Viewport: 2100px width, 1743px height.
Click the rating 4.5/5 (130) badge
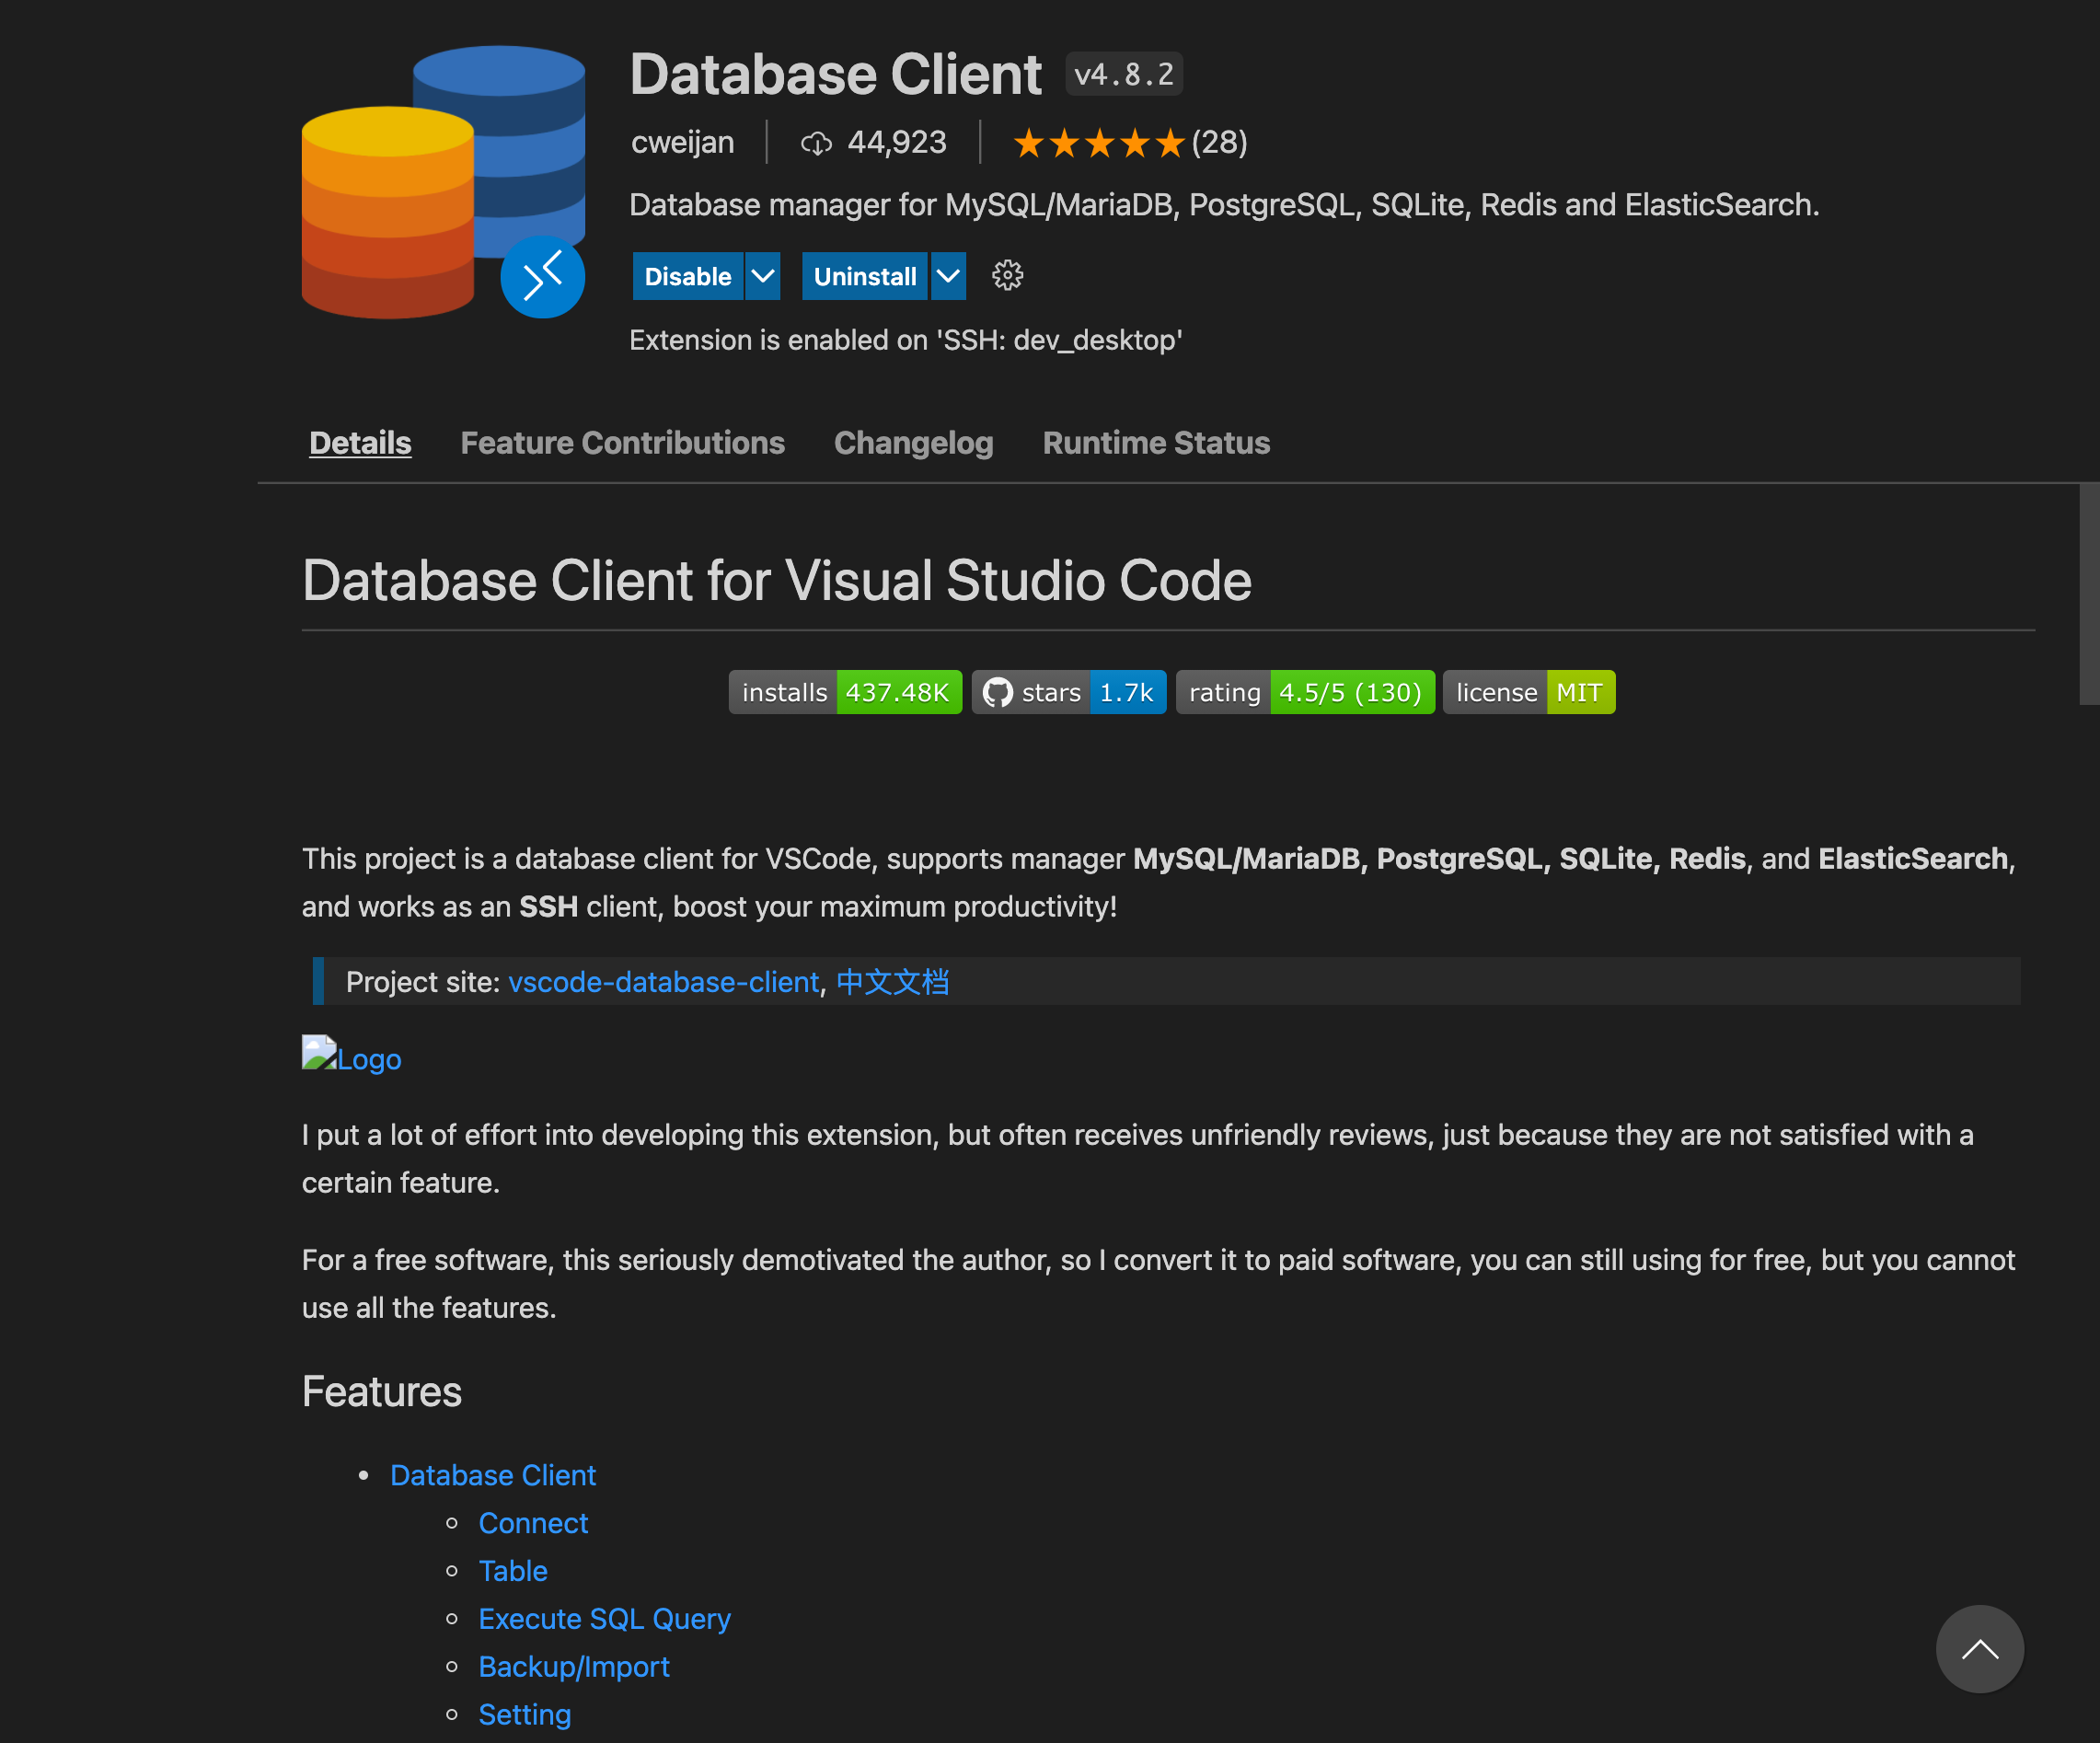1305,692
